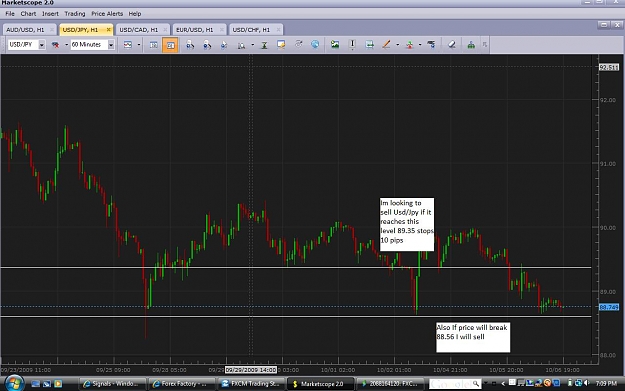Expand the arrow next to the data source icon
625x391 pixels.
66,45
